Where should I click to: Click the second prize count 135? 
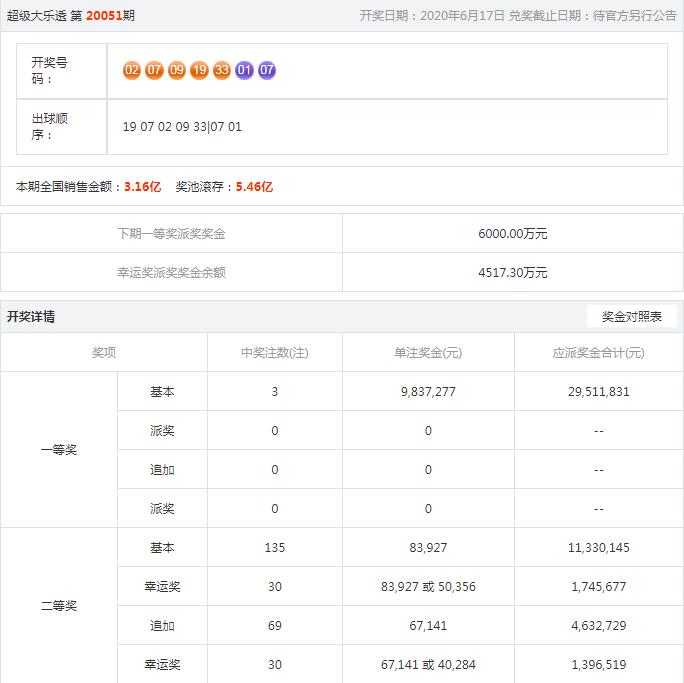click(275, 547)
